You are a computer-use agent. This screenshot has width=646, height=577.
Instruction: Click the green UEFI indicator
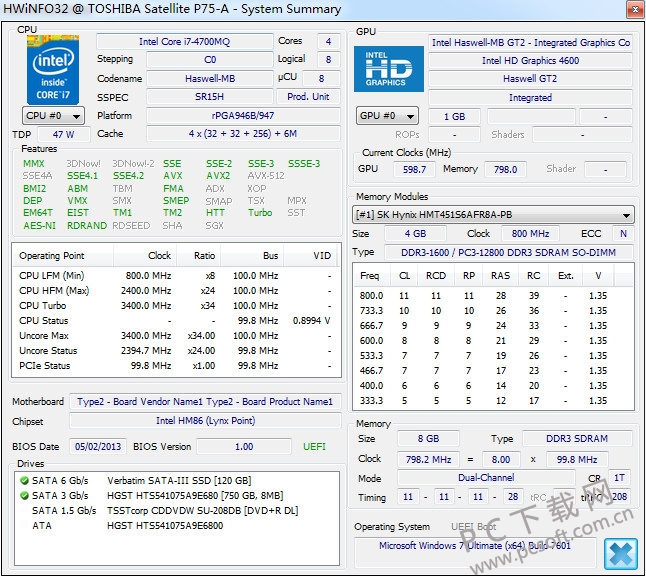pyautogui.click(x=314, y=447)
